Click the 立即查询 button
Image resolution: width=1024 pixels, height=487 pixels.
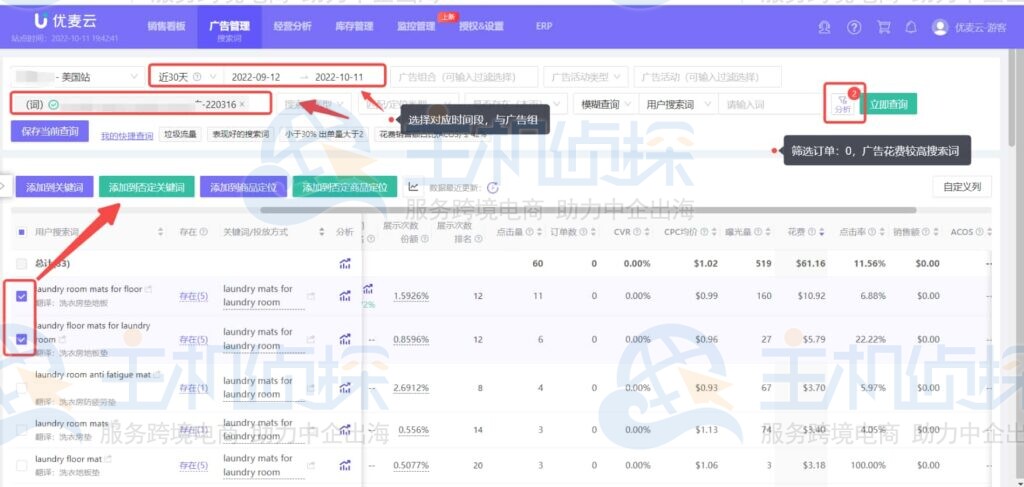(x=888, y=104)
